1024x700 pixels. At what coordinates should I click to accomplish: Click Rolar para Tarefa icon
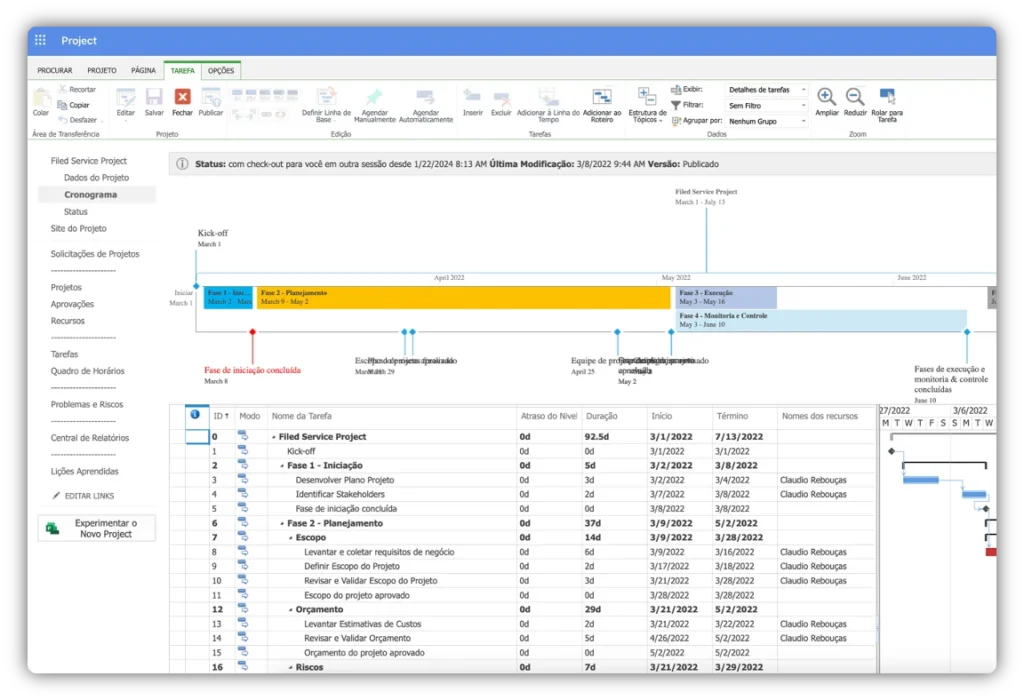pyautogui.click(x=886, y=97)
